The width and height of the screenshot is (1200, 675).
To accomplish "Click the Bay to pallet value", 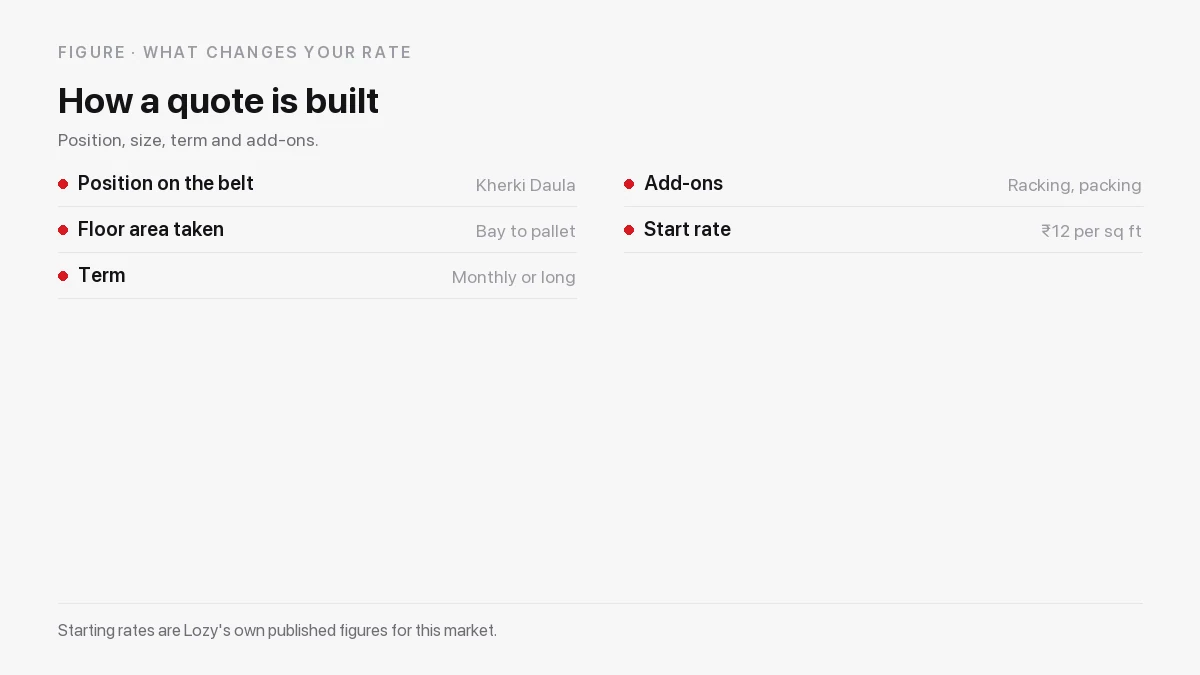I will click(526, 231).
